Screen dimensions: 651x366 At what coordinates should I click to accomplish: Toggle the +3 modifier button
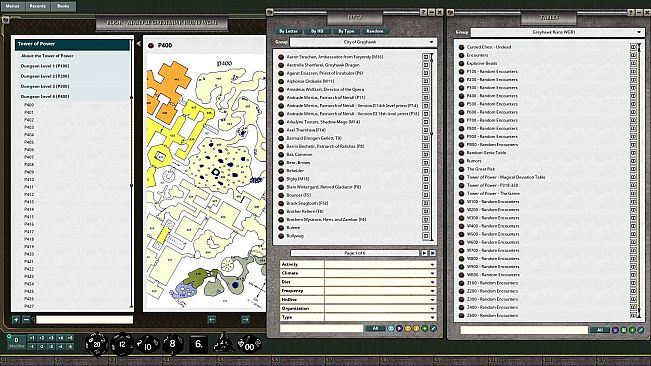click(x=51, y=338)
